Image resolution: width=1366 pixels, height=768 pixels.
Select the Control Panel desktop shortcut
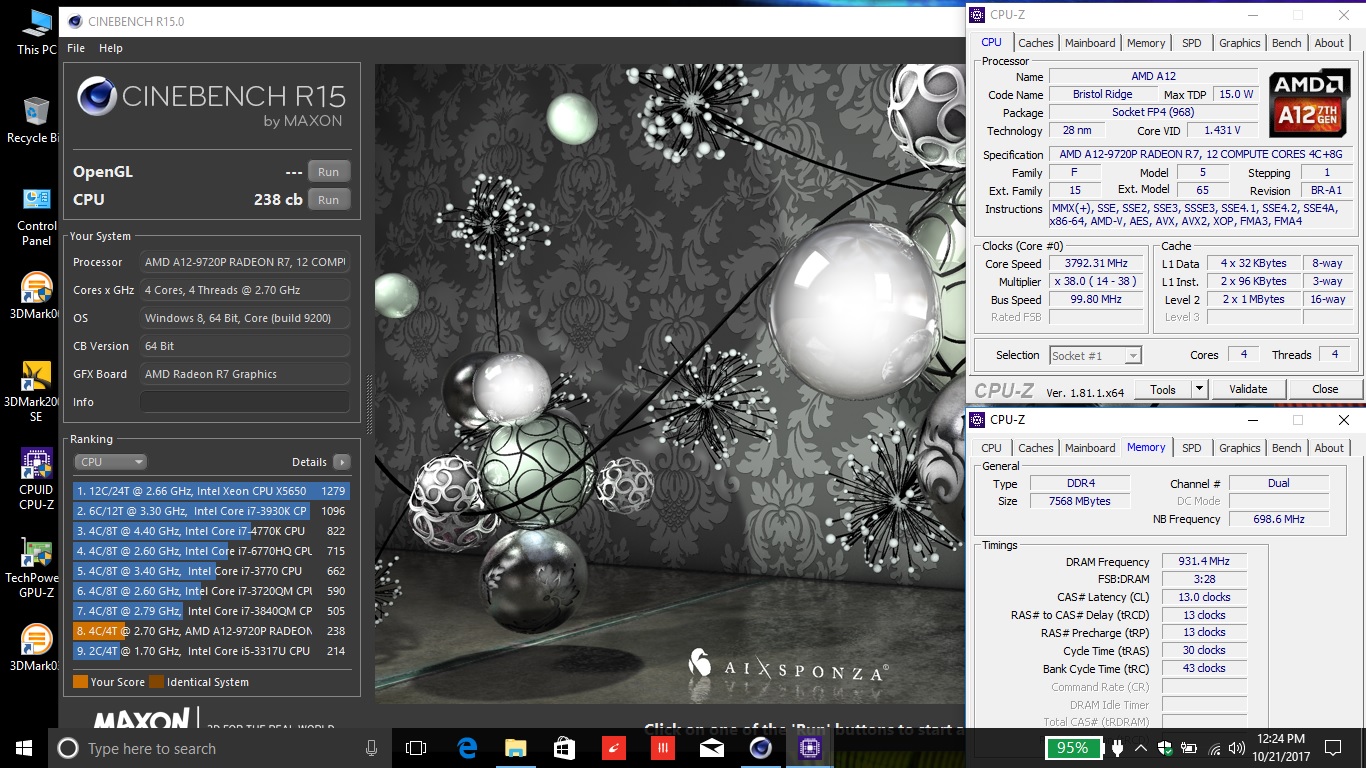[x=36, y=216]
